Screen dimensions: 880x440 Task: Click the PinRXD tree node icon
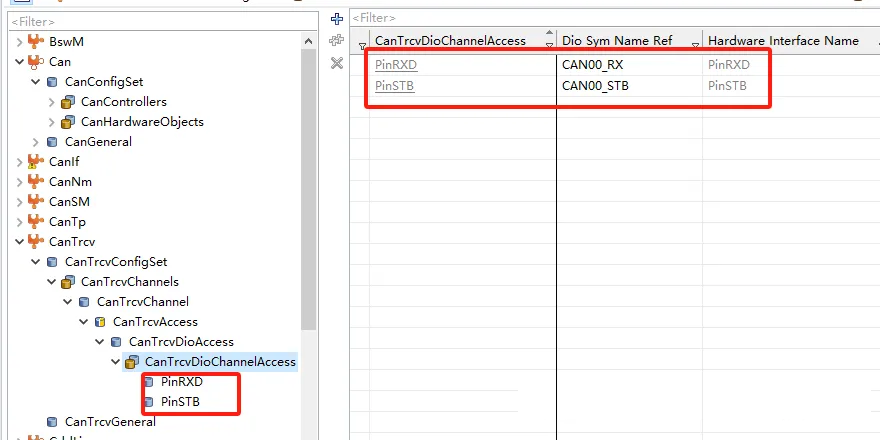pos(149,382)
